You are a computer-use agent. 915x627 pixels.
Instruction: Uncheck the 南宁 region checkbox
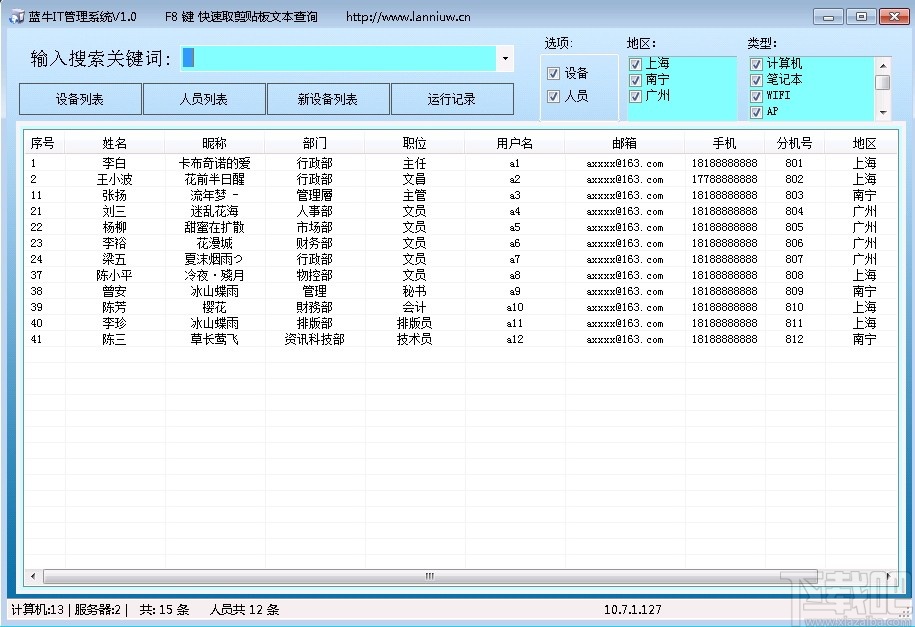[634, 80]
